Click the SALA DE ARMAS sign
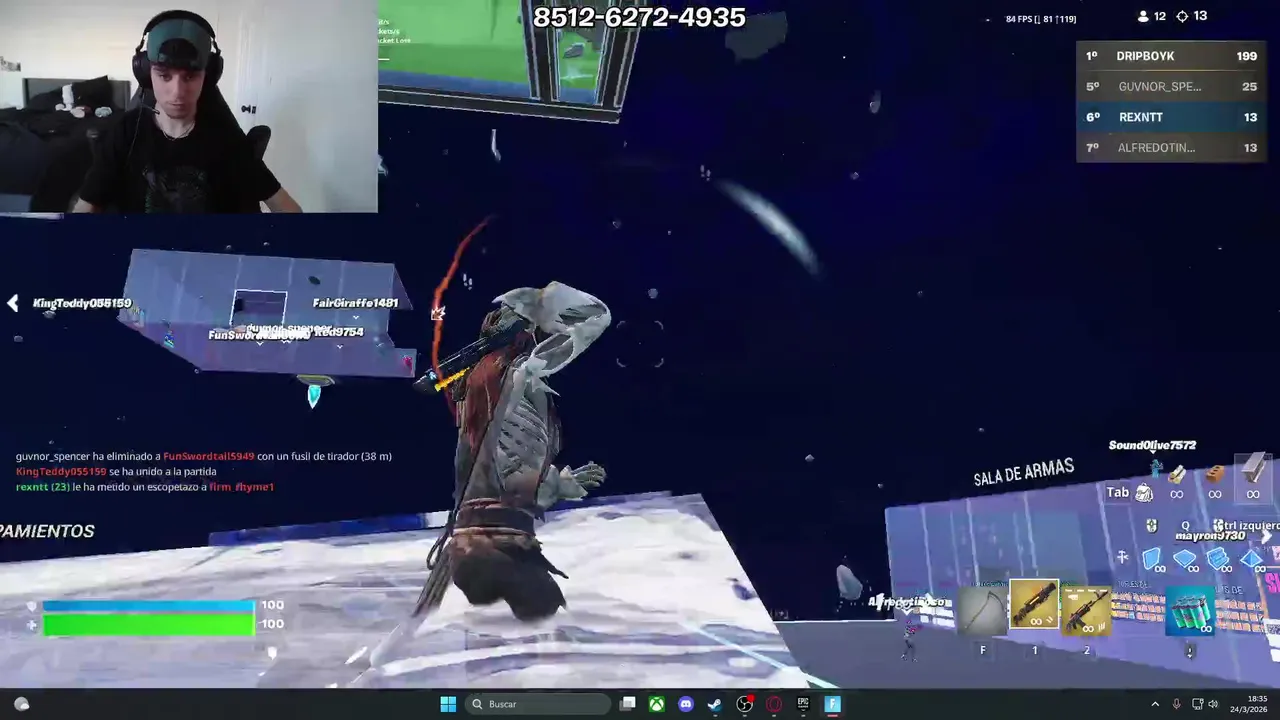1280x720 pixels. [x=1024, y=473]
